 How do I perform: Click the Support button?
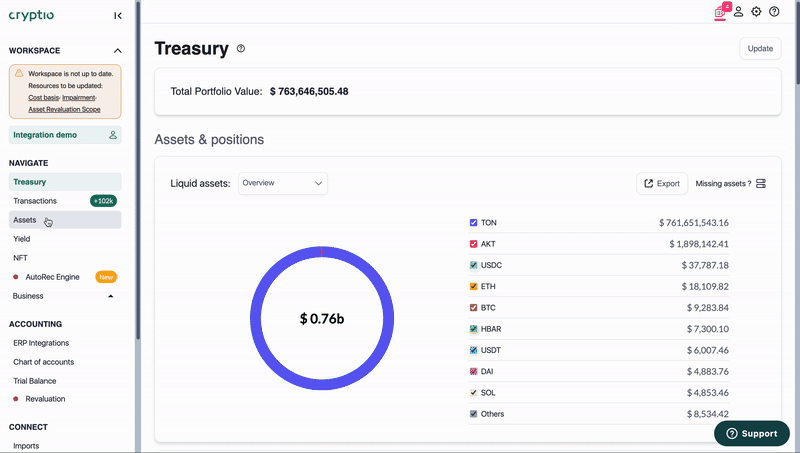pyautogui.click(x=752, y=434)
